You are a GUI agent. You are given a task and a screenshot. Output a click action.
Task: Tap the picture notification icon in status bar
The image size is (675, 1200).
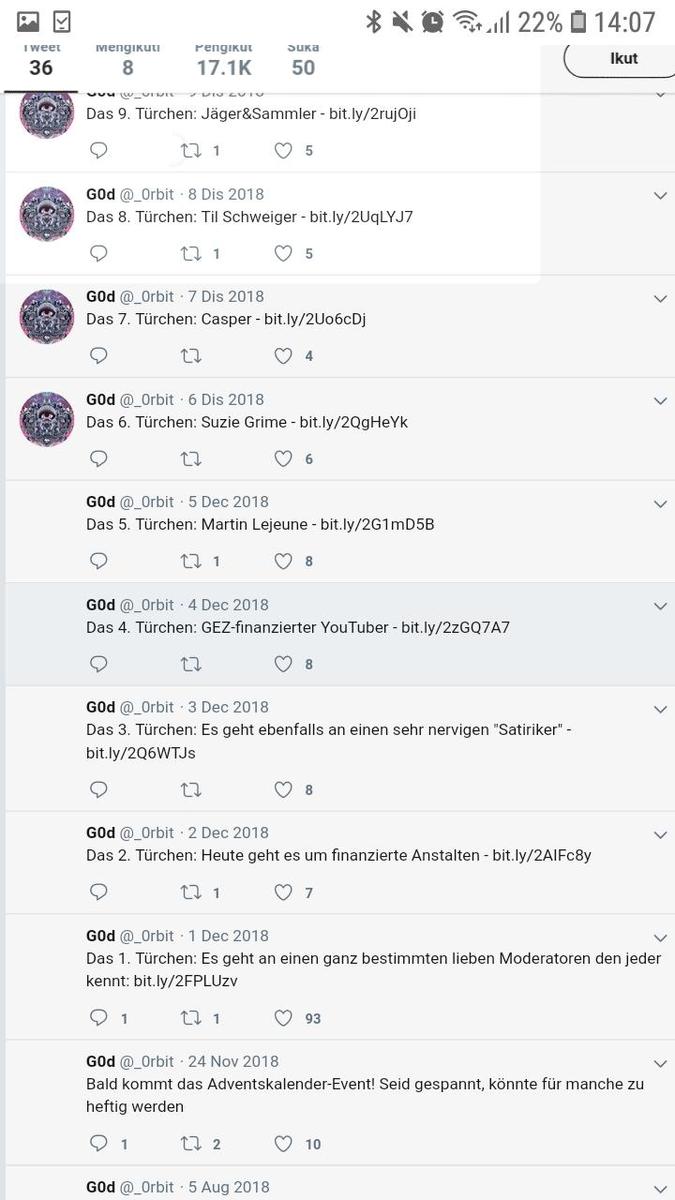click(28, 21)
